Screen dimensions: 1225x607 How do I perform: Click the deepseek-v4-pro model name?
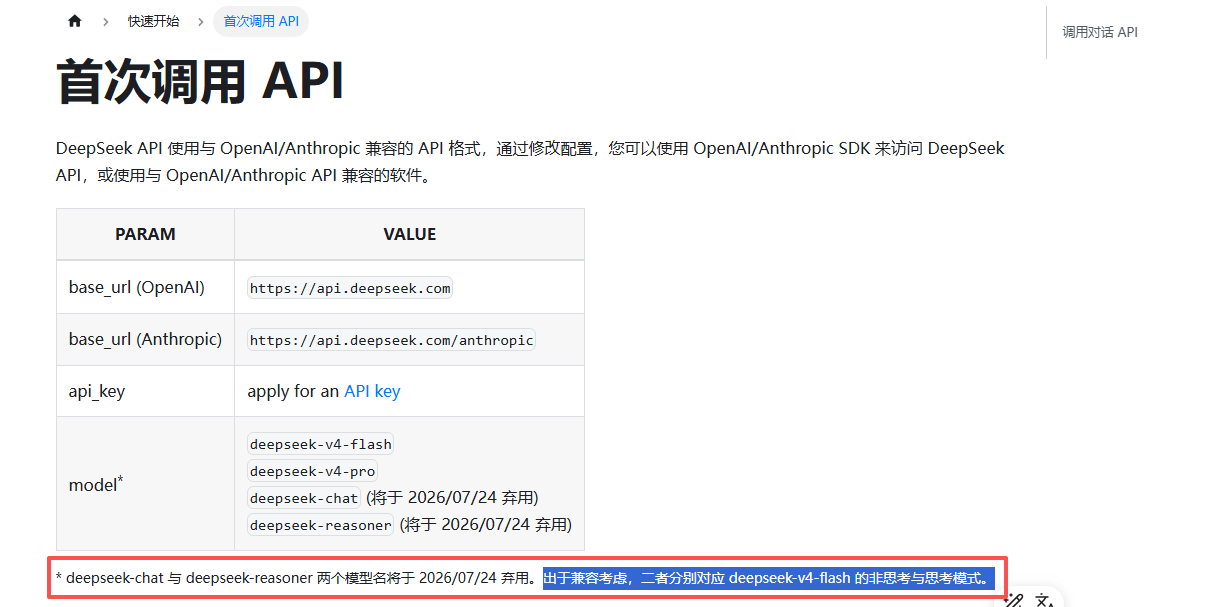312,471
